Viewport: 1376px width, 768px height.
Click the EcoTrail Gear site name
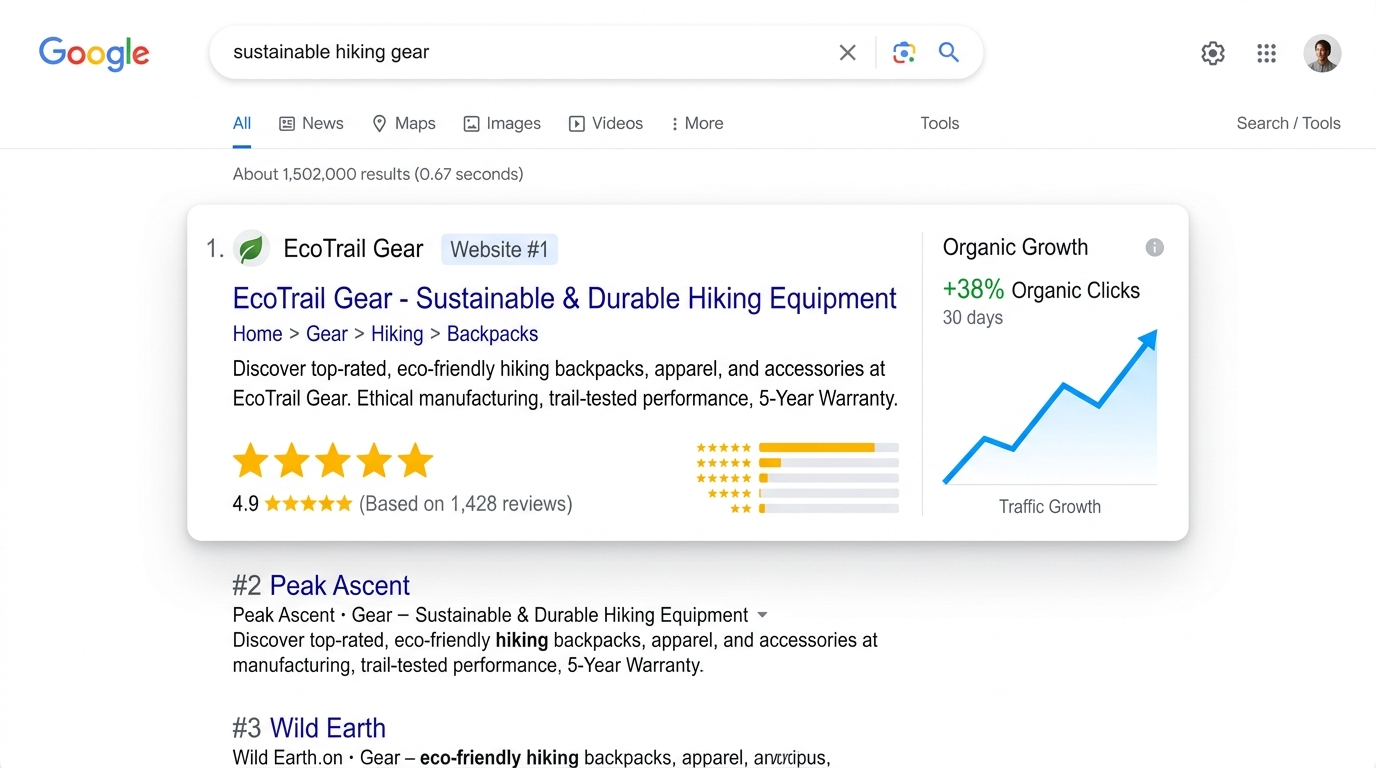pyautogui.click(x=353, y=248)
